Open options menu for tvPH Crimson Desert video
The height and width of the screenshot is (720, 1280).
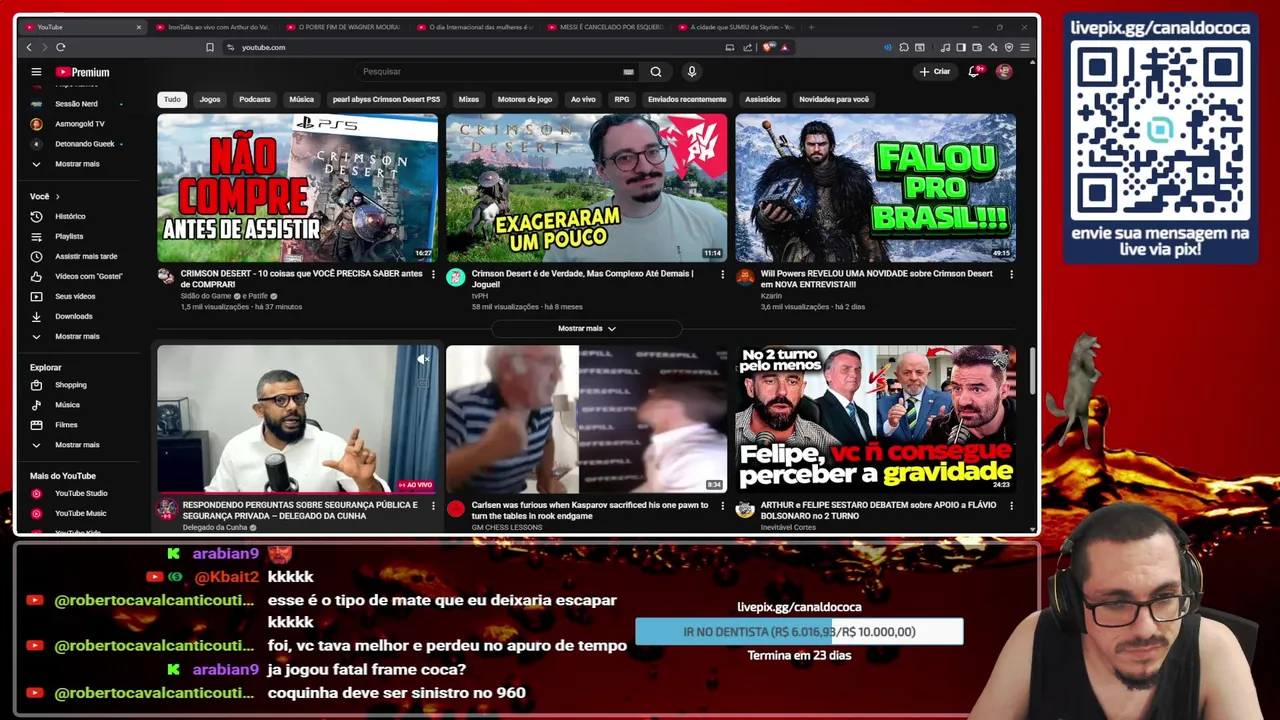[722, 274]
